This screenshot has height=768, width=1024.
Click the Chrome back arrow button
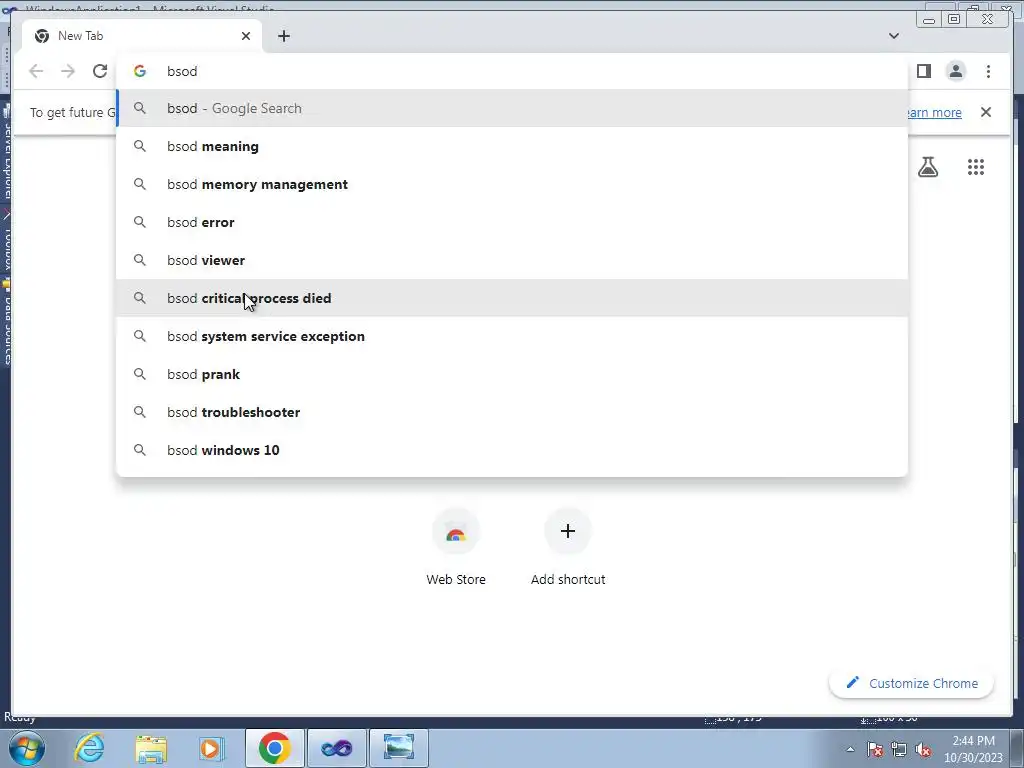[x=36, y=71]
